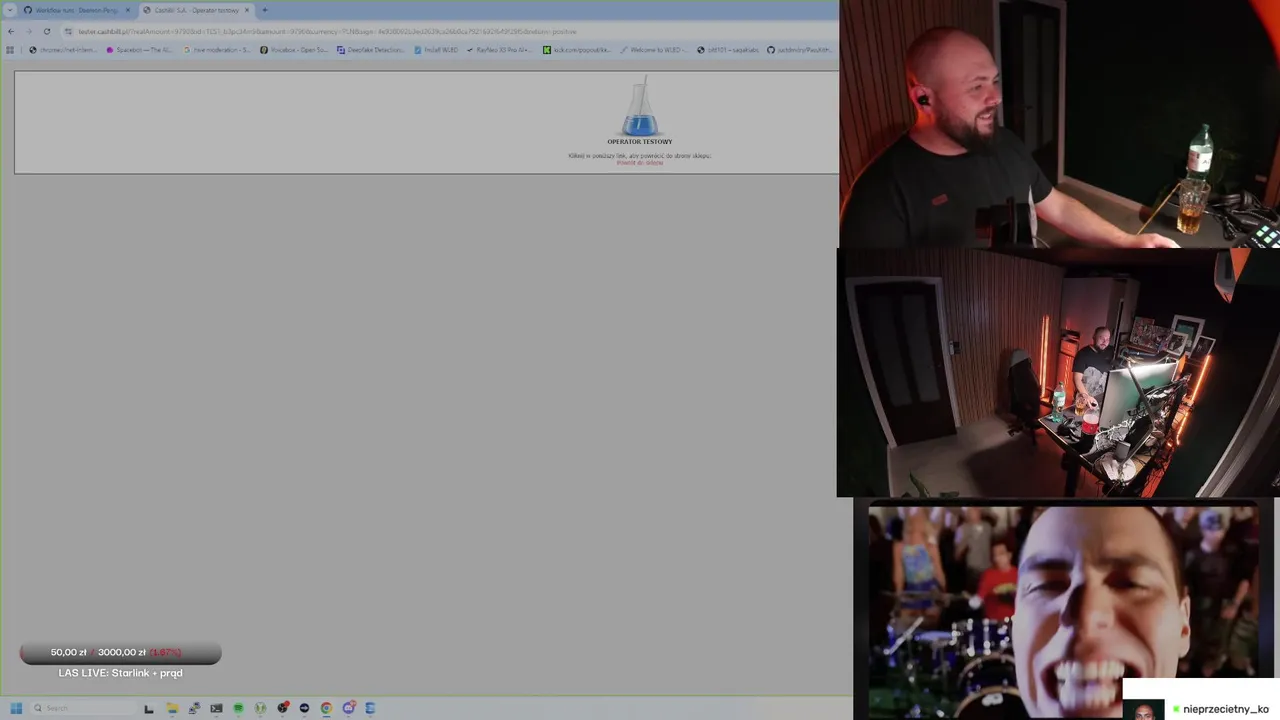
Task: Click the taskbar Search box
Action: click(84, 708)
